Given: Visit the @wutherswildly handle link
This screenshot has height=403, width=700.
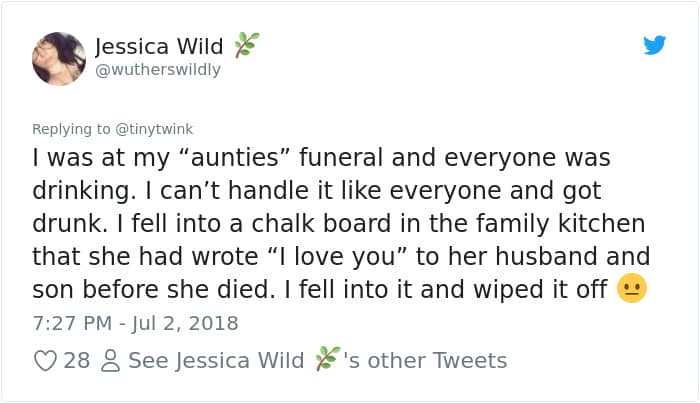Looking at the screenshot, I should (158, 70).
